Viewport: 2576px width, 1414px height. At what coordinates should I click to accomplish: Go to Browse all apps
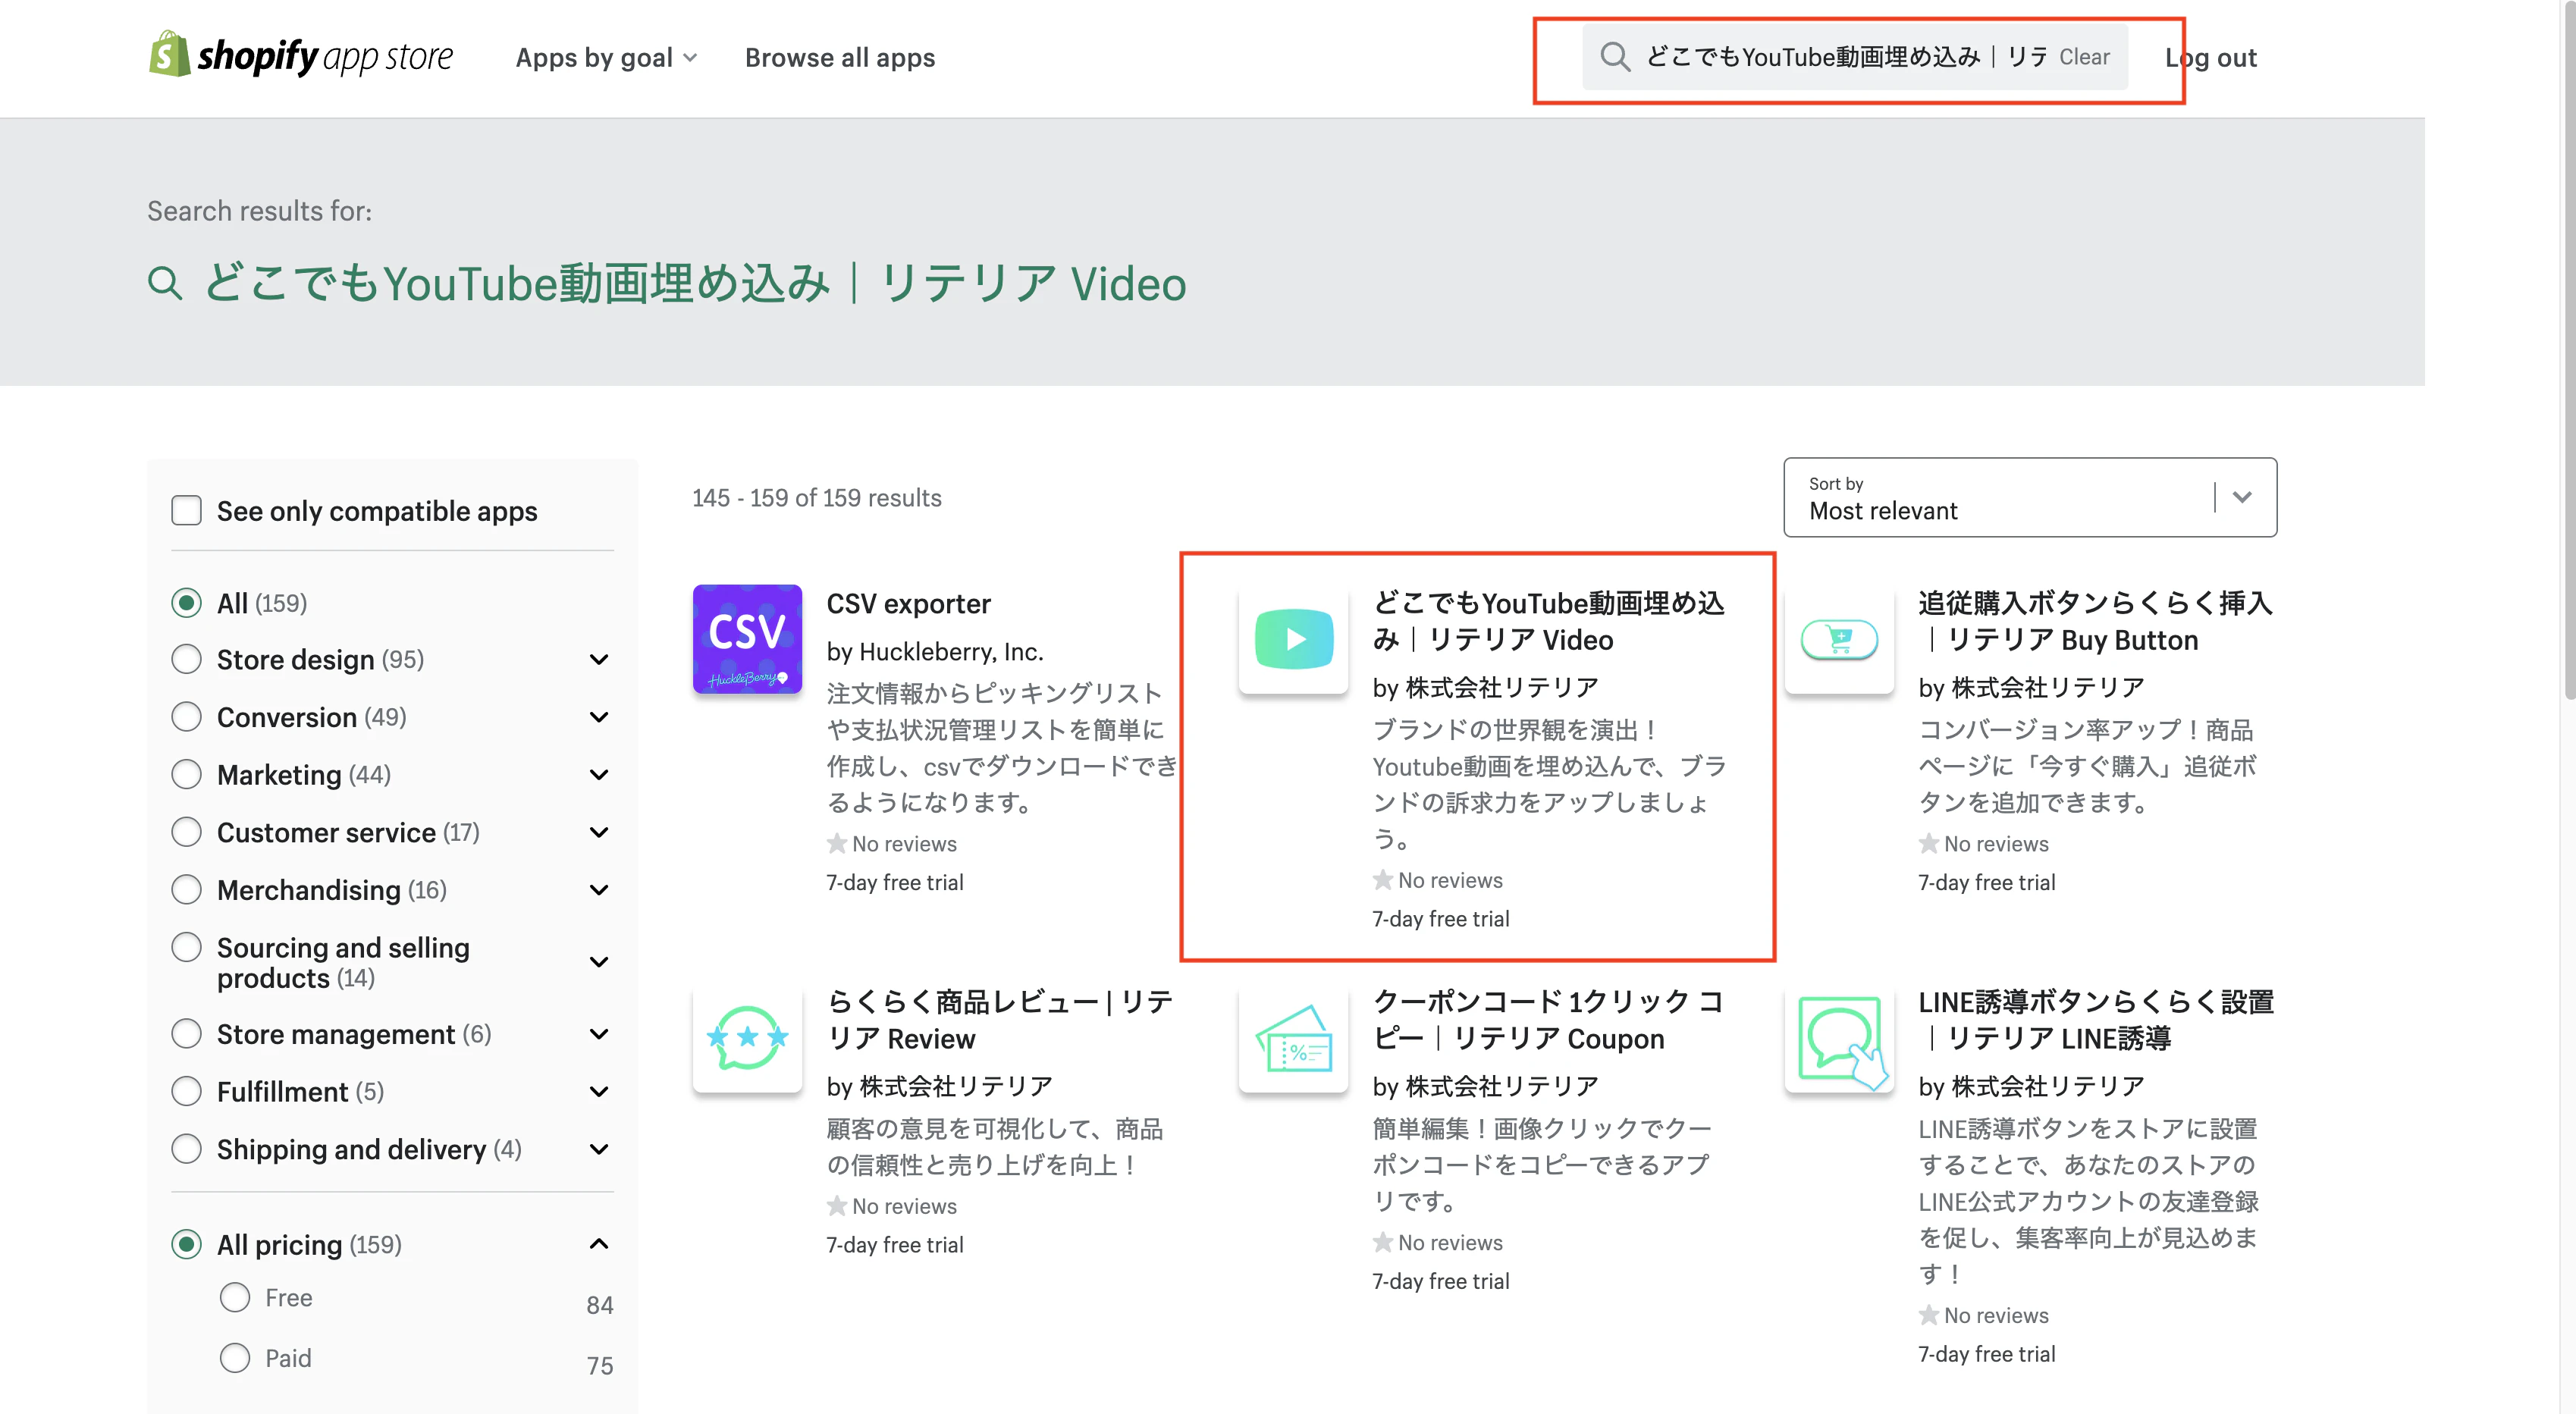[839, 58]
